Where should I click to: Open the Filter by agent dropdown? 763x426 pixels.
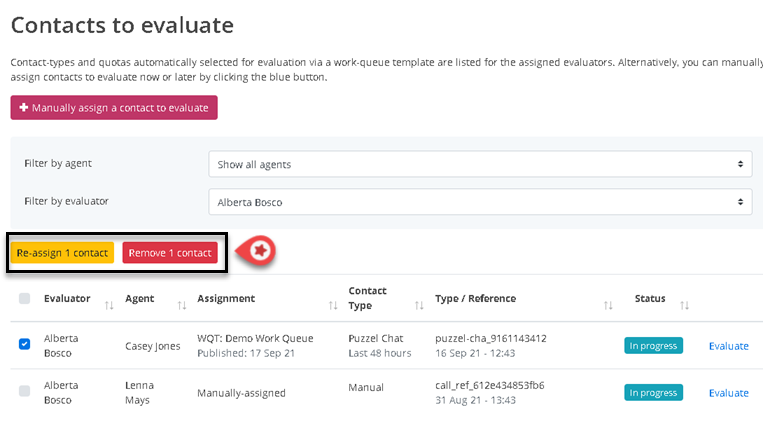pyautogui.click(x=480, y=164)
